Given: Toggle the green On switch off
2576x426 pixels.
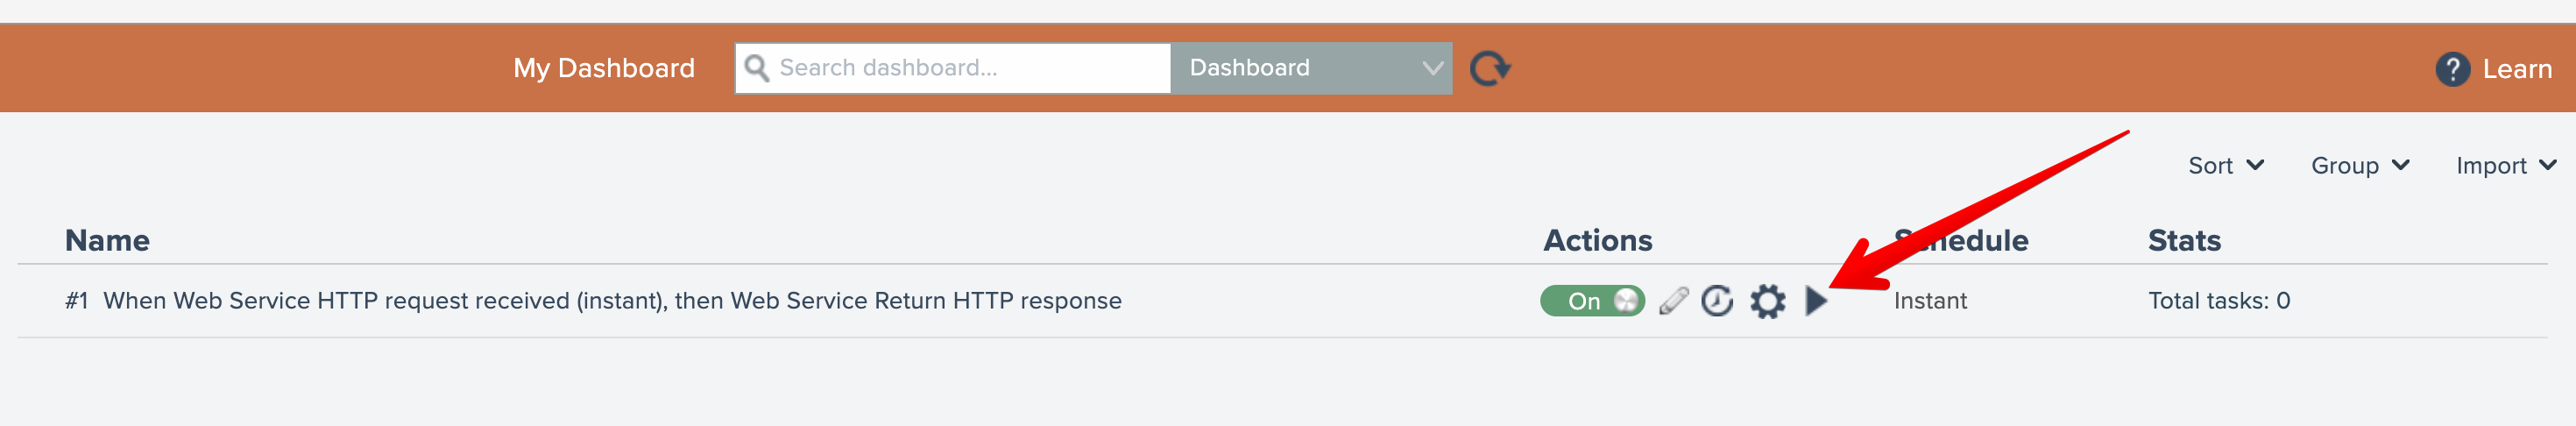Looking at the screenshot, I should coord(1591,301).
